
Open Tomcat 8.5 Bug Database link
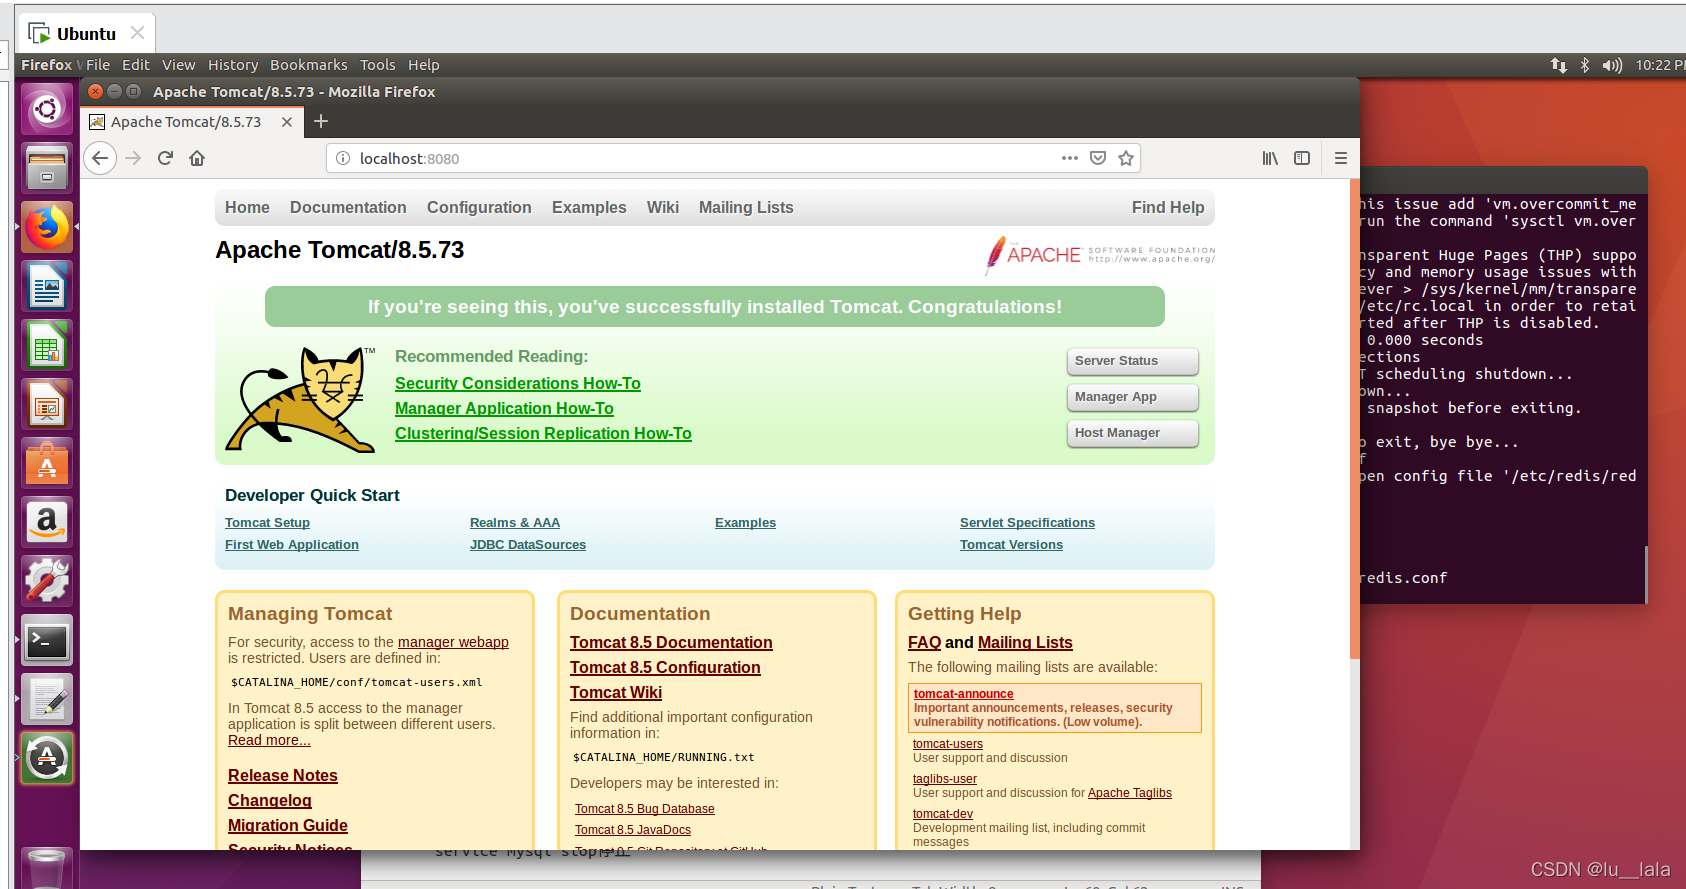click(645, 809)
